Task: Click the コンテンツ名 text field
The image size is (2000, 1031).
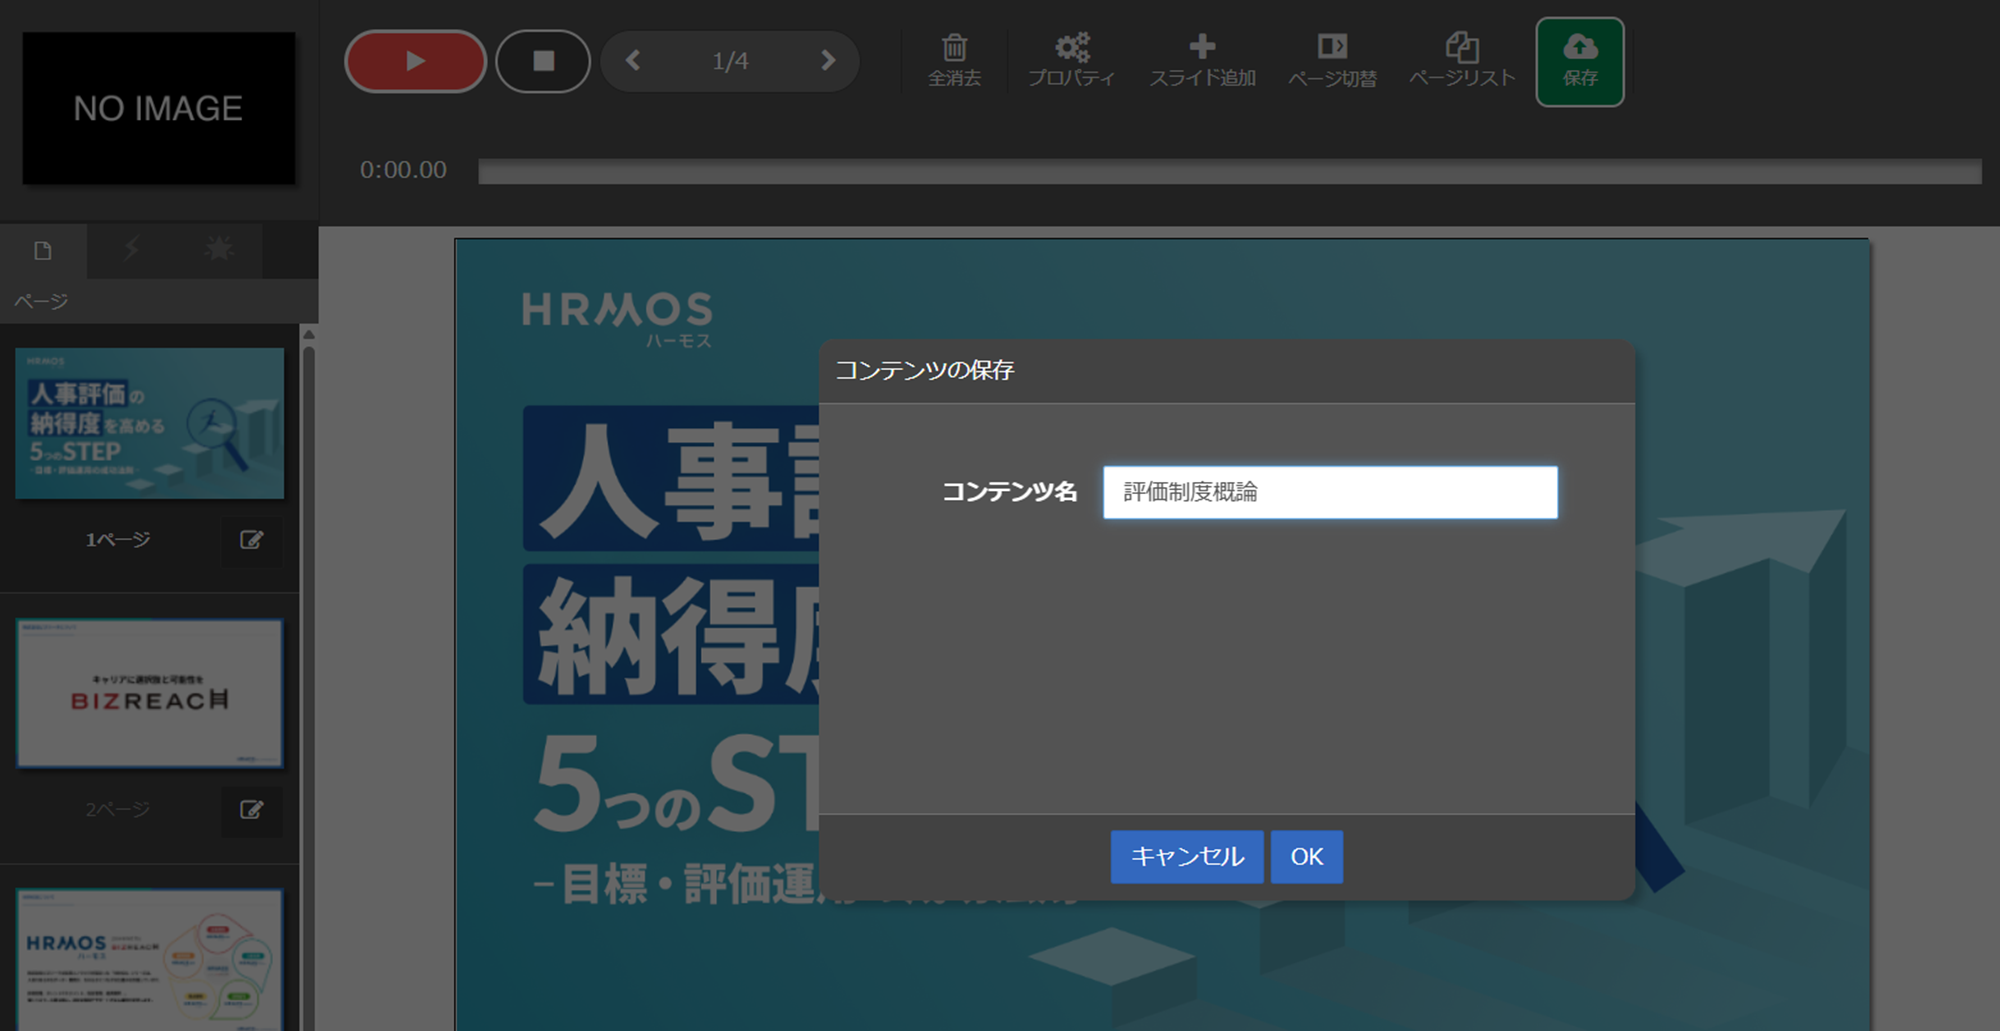Action: coord(1329,492)
